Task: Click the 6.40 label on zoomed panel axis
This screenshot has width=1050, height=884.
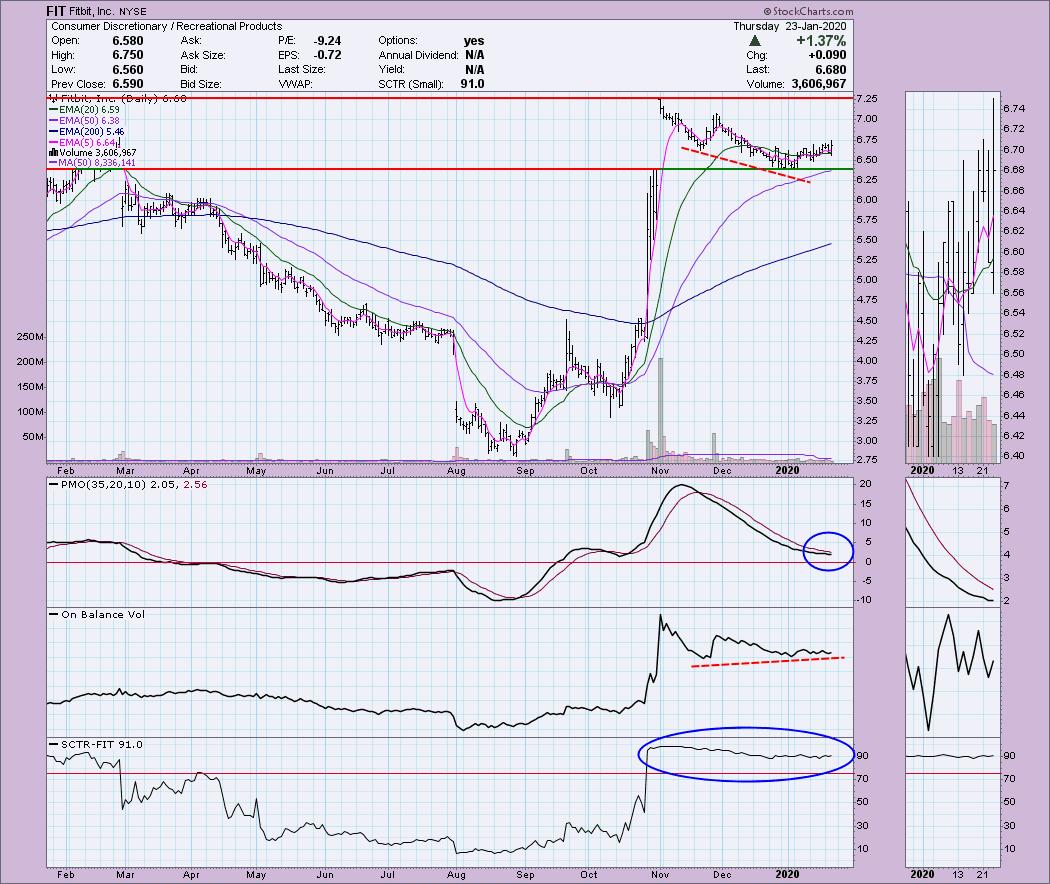Action: 1014,455
